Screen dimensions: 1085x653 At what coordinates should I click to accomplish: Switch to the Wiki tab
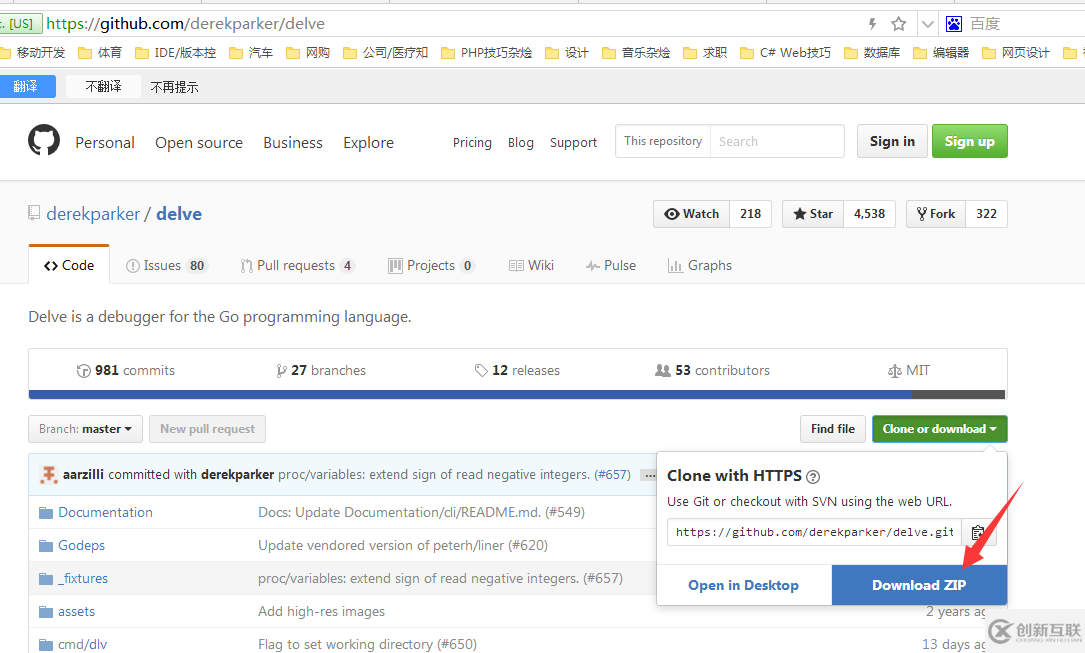coord(531,266)
